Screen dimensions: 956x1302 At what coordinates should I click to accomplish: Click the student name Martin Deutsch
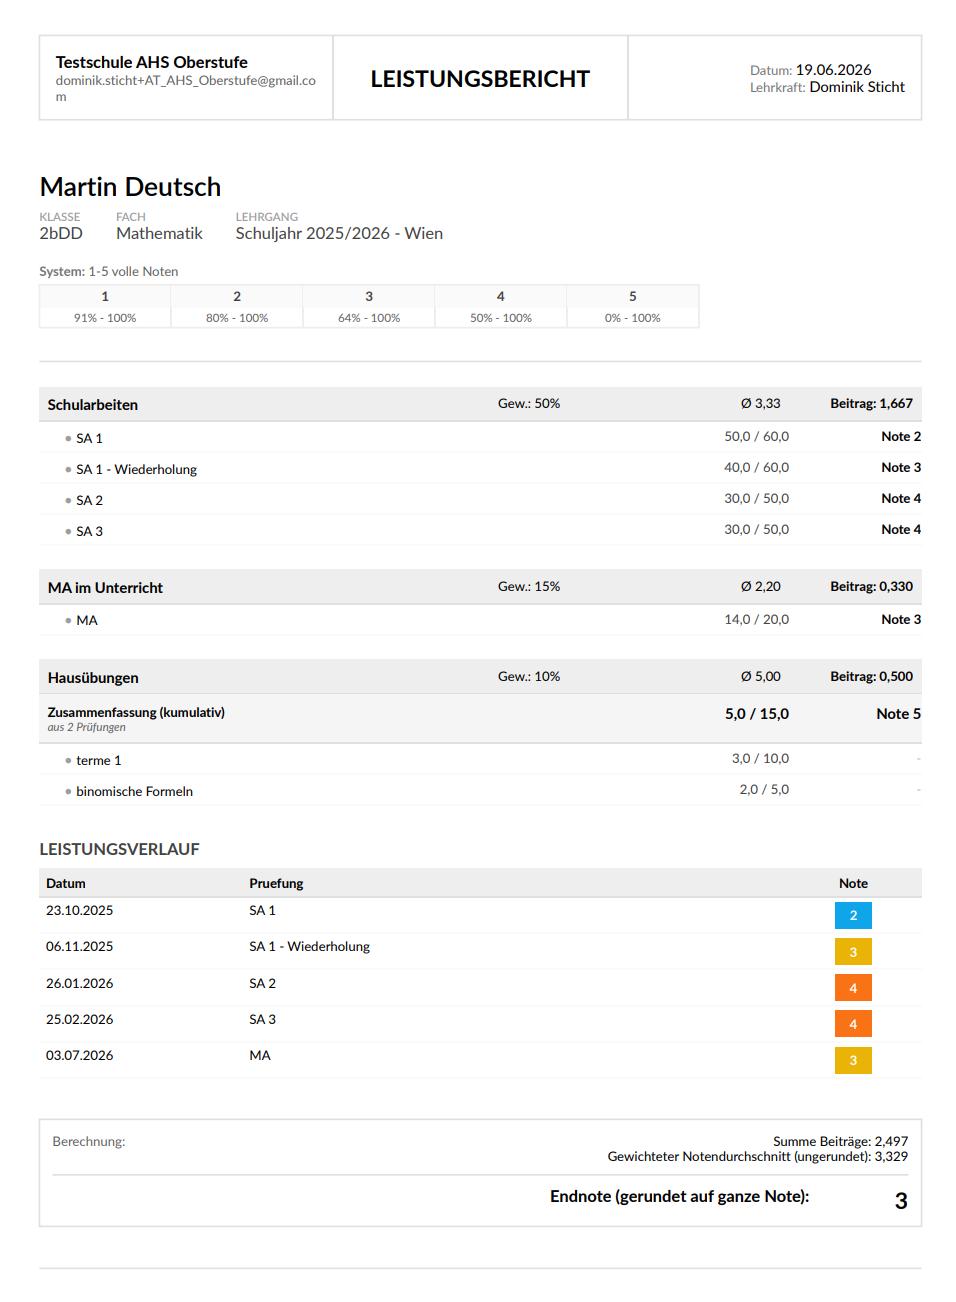click(x=130, y=187)
